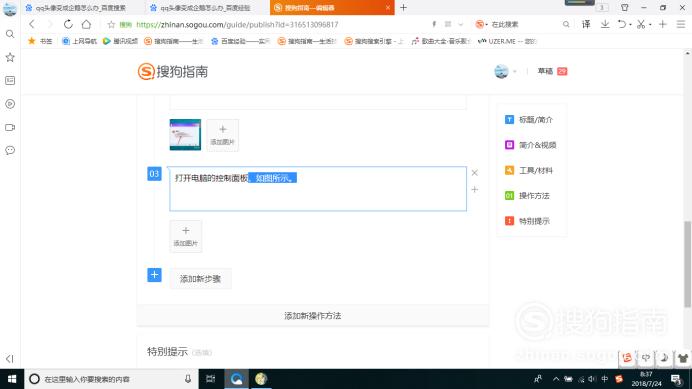Screen dimensions: 692x389
Task: Delete step 03 with the X icon
Action: pos(474,173)
